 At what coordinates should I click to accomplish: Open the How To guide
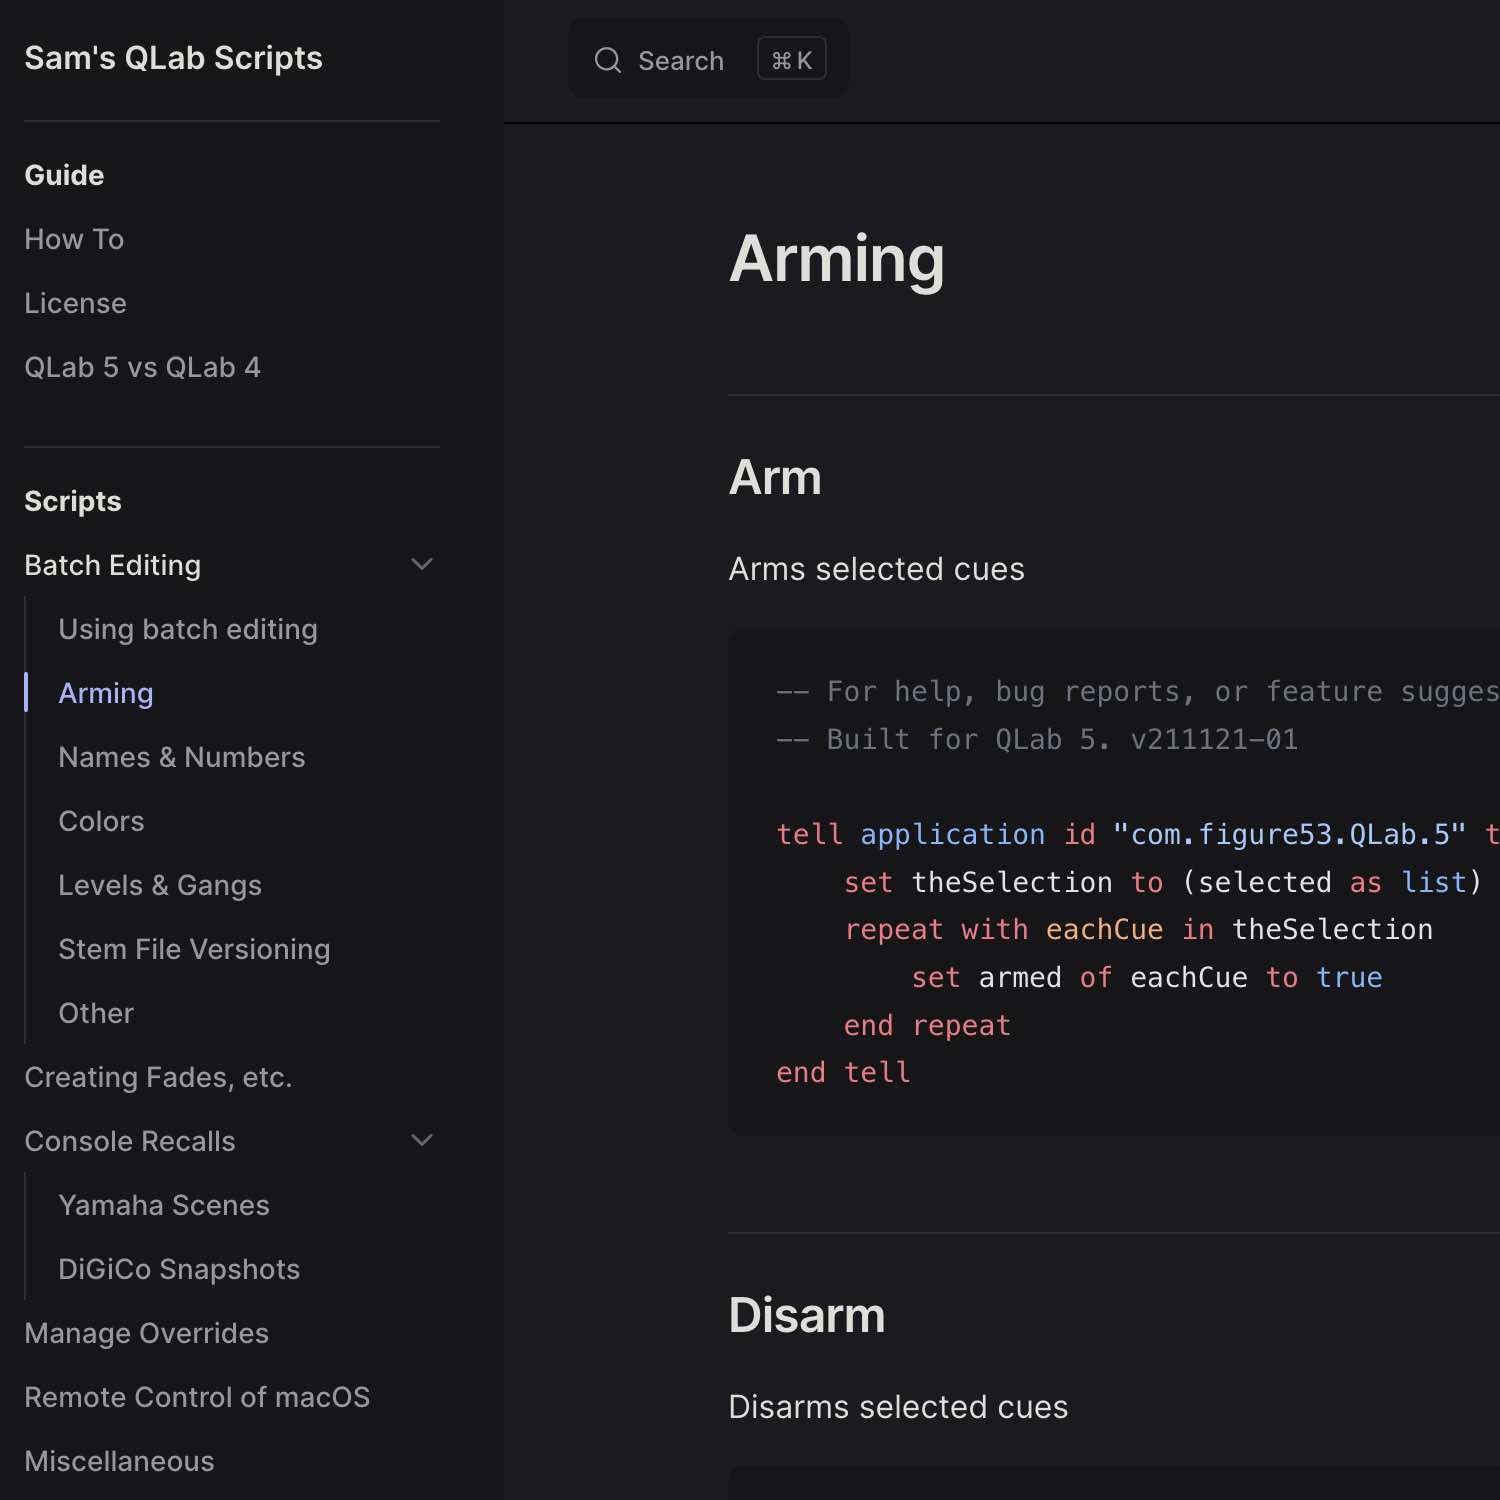(74, 239)
